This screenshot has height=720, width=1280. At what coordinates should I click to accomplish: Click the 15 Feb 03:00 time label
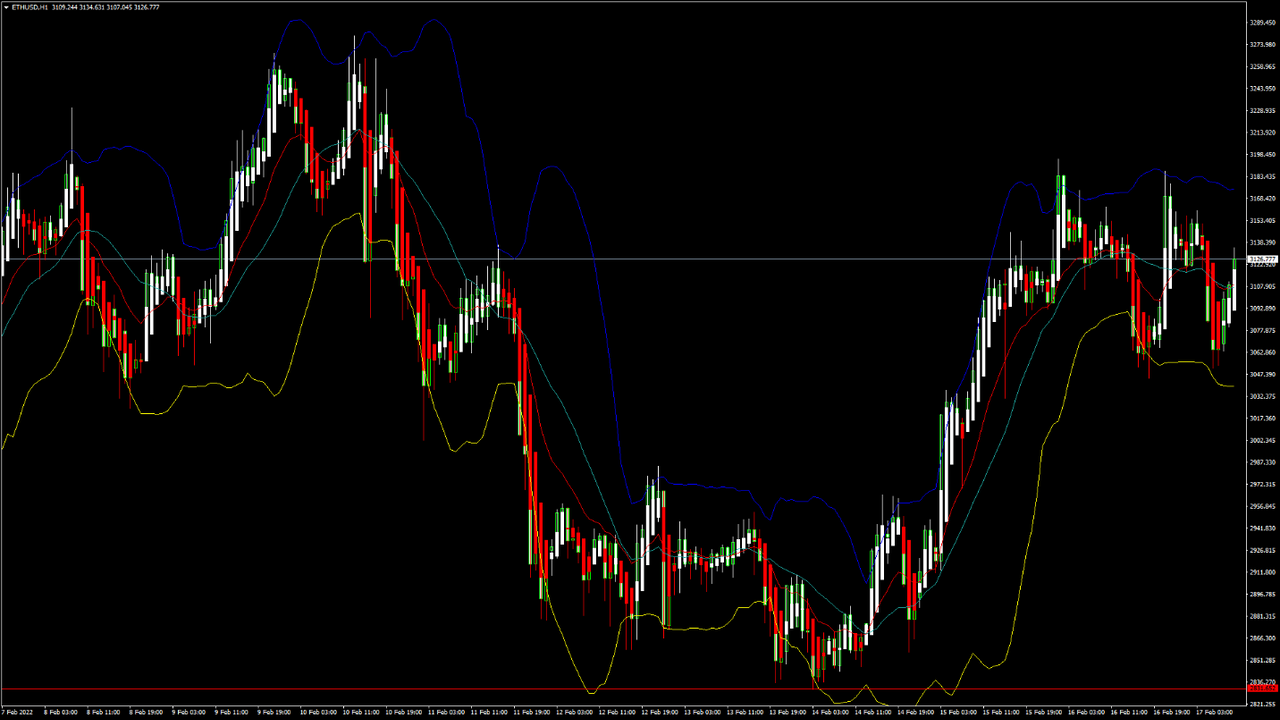pyautogui.click(x=958, y=713)
